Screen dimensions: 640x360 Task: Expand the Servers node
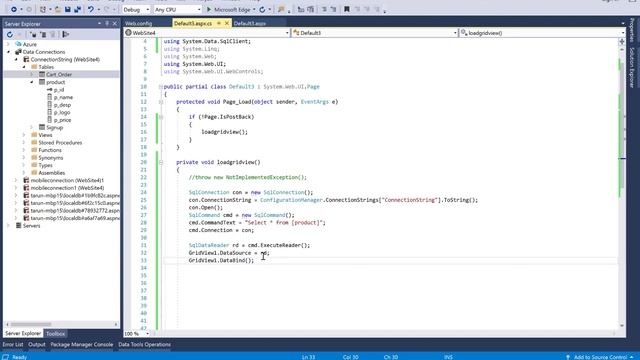8,226
